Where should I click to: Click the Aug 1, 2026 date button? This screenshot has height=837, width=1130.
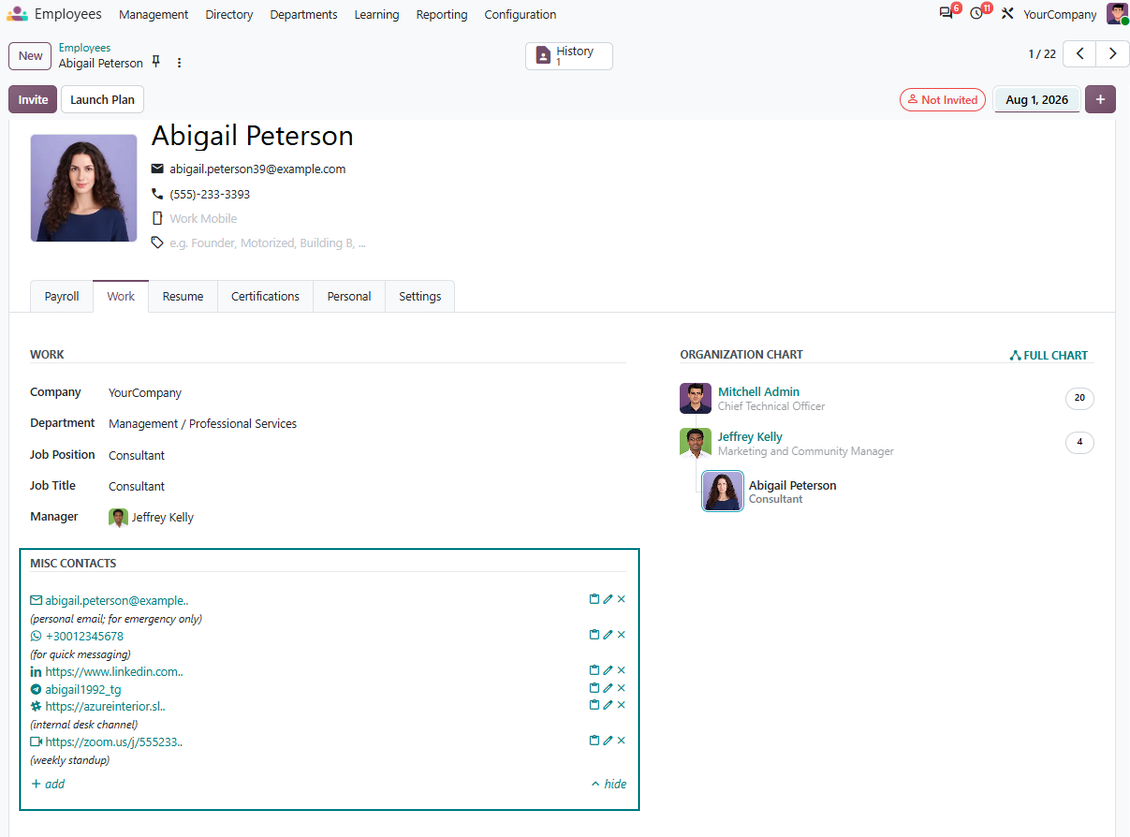pyautogui.click(x=1037, y=99)
